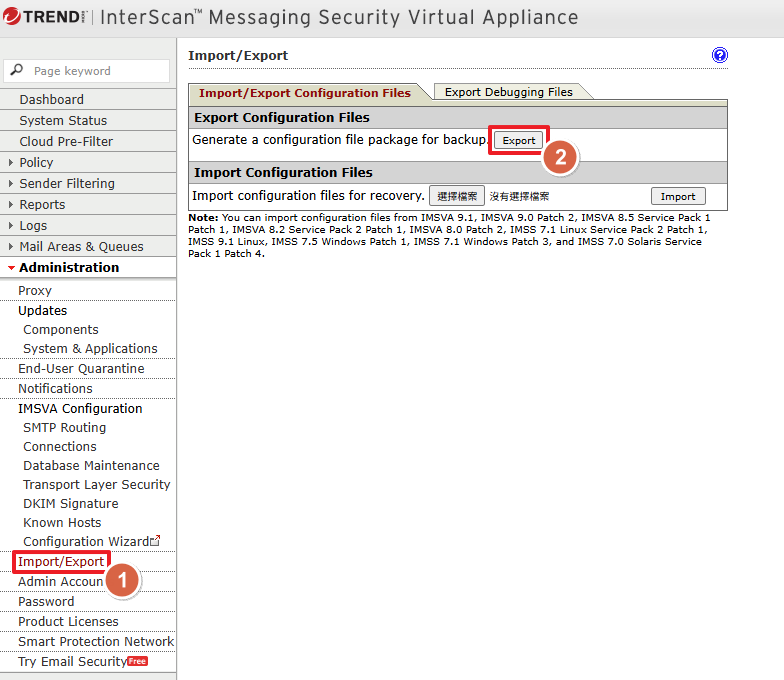Open Try Email Security link

click(72, 662)
